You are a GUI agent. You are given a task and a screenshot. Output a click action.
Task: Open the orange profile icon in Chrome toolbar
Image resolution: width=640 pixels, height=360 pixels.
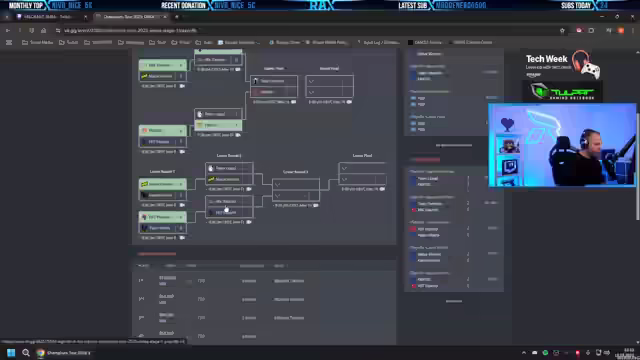pyautogui.click(x=621, y=31)
